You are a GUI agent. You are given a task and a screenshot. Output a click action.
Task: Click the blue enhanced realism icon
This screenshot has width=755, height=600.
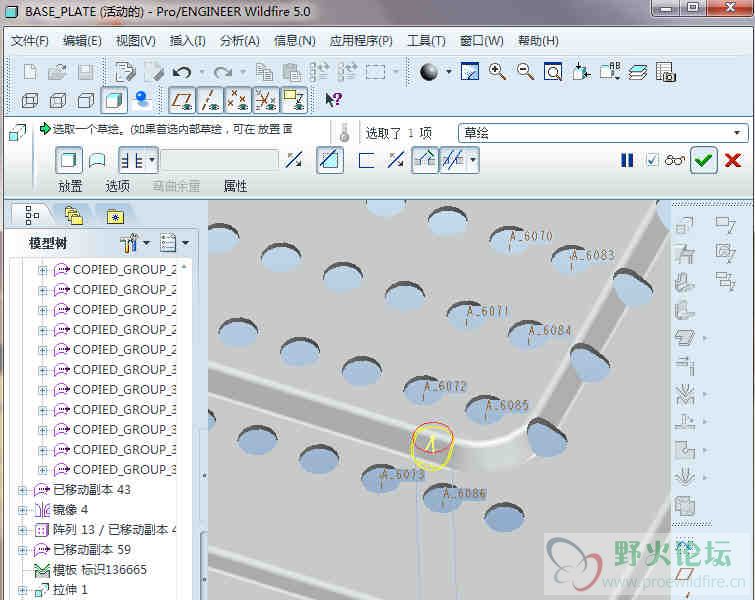(x=142, y=100)
